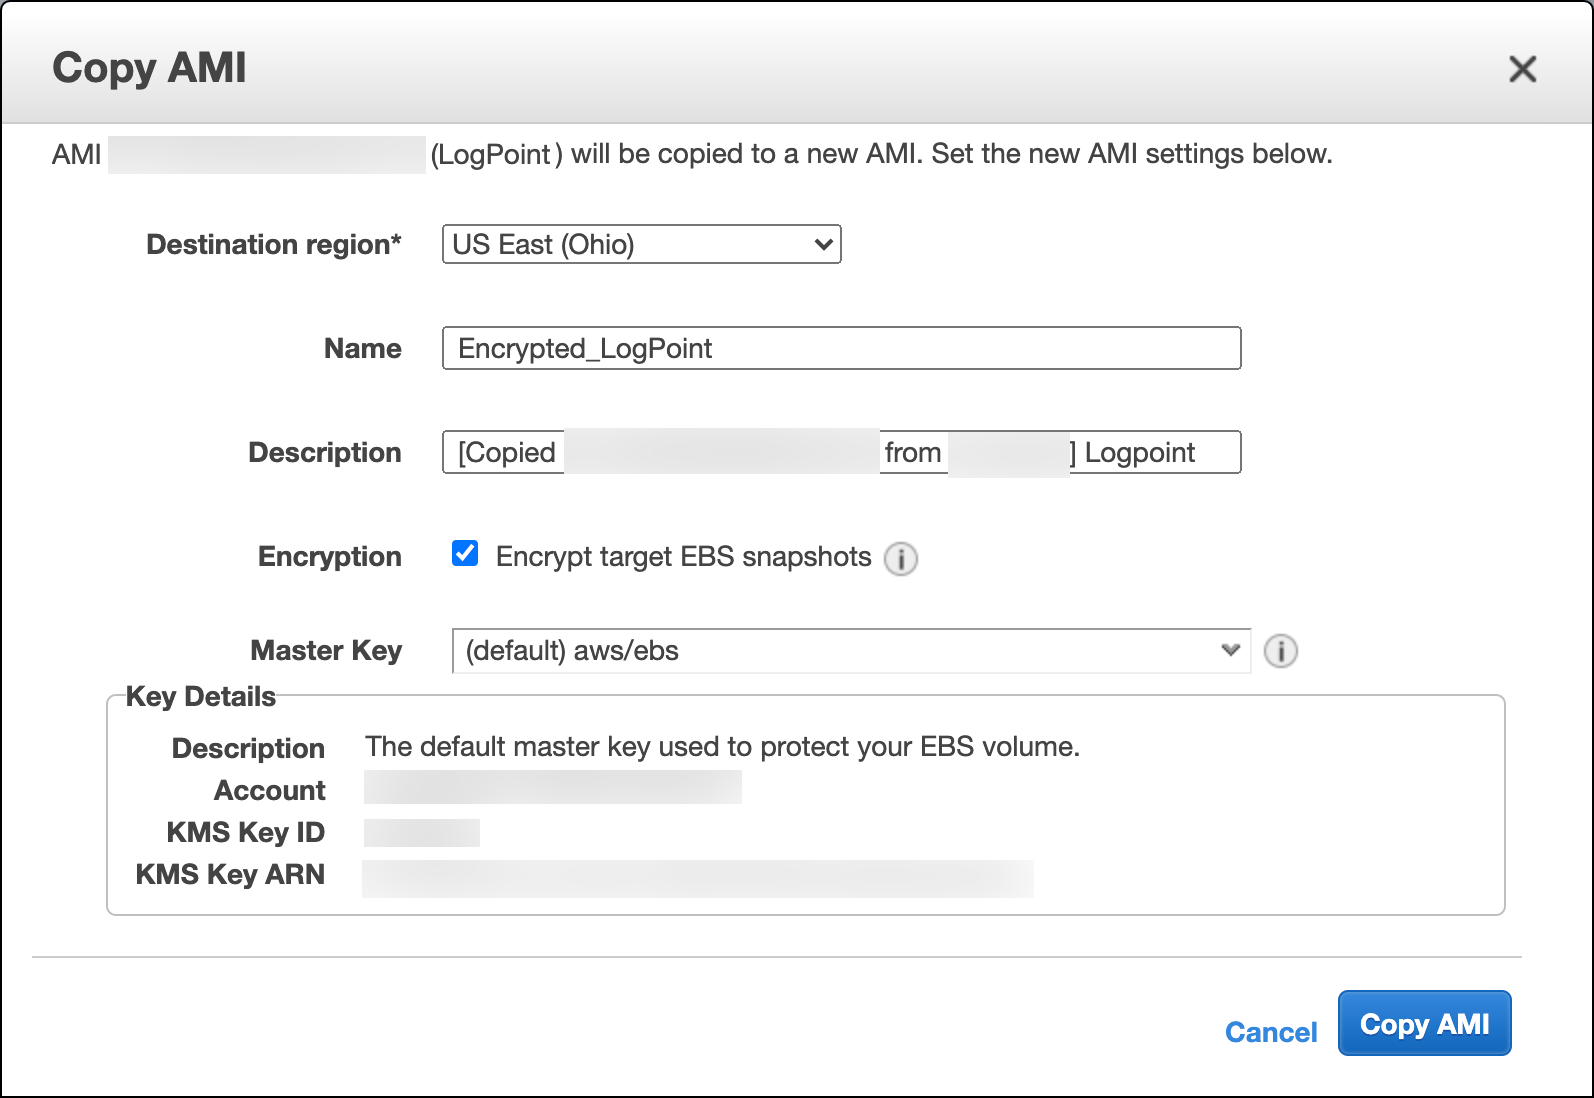The image size is (1594, 1098).
Task: Click the Cancel link
Action: coord(1270,1032)
